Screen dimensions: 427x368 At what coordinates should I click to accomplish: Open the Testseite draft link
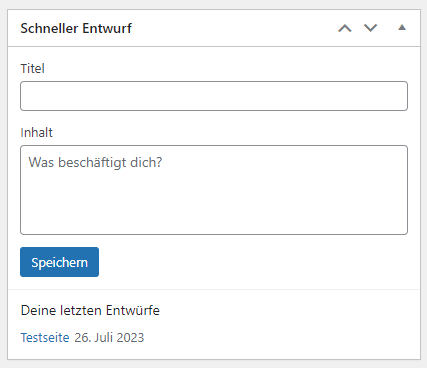coord(45,338)
